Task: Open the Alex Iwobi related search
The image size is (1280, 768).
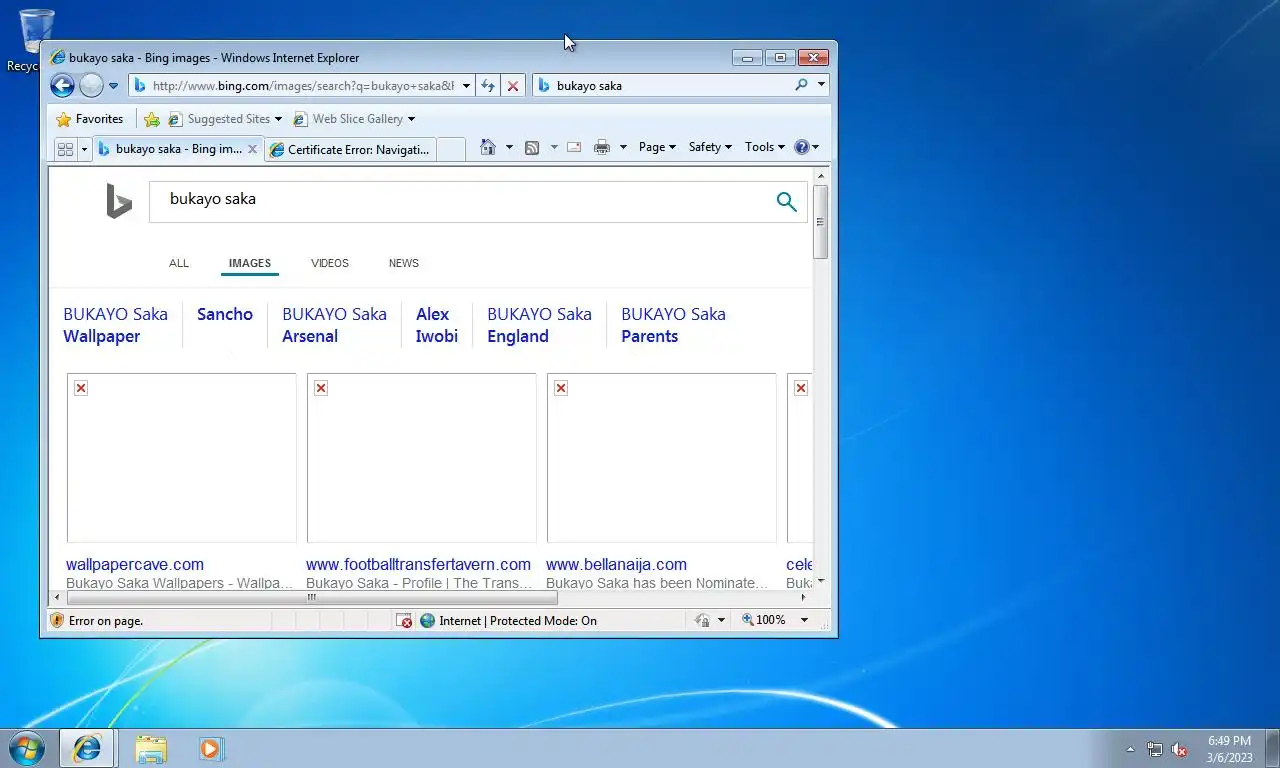Action: (437, 325)
